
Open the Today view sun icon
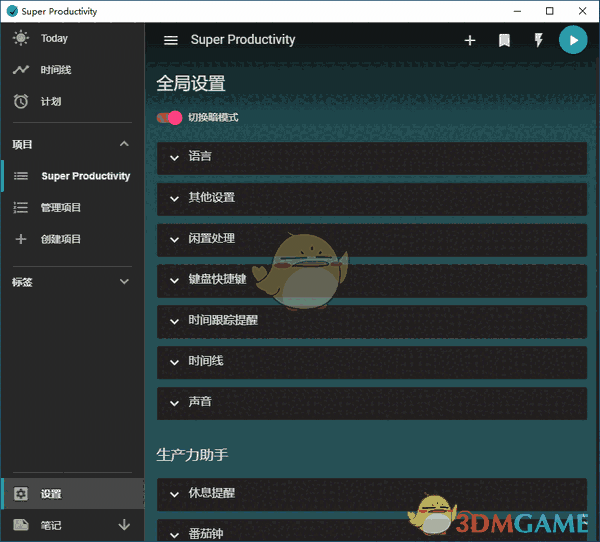(21, 38)
